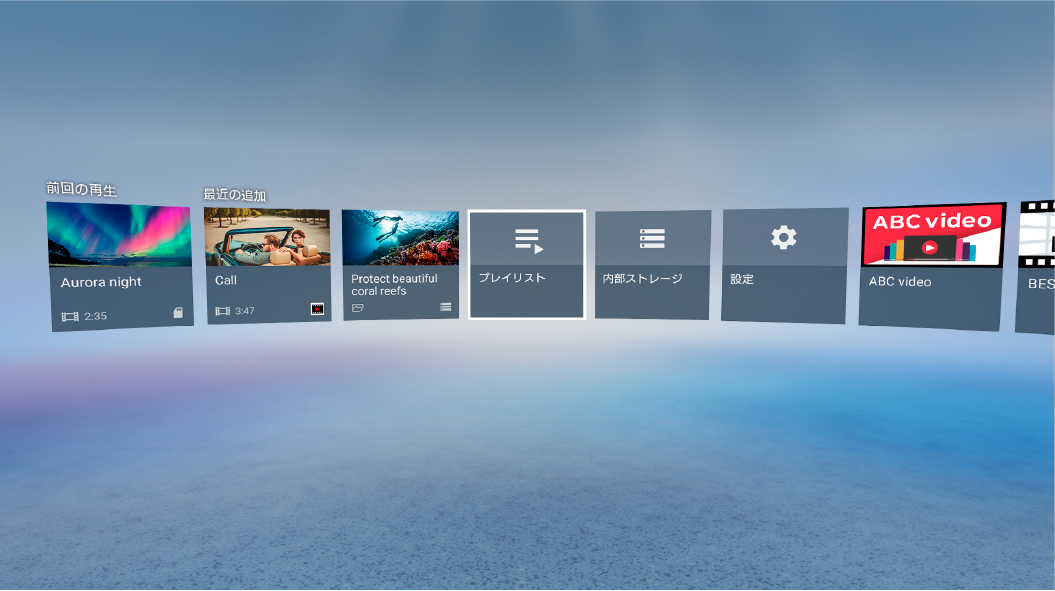Click the video app icon on Call card
Image resolution: width=1055 pixels, height=591 pixels.
tap(318, 309)
